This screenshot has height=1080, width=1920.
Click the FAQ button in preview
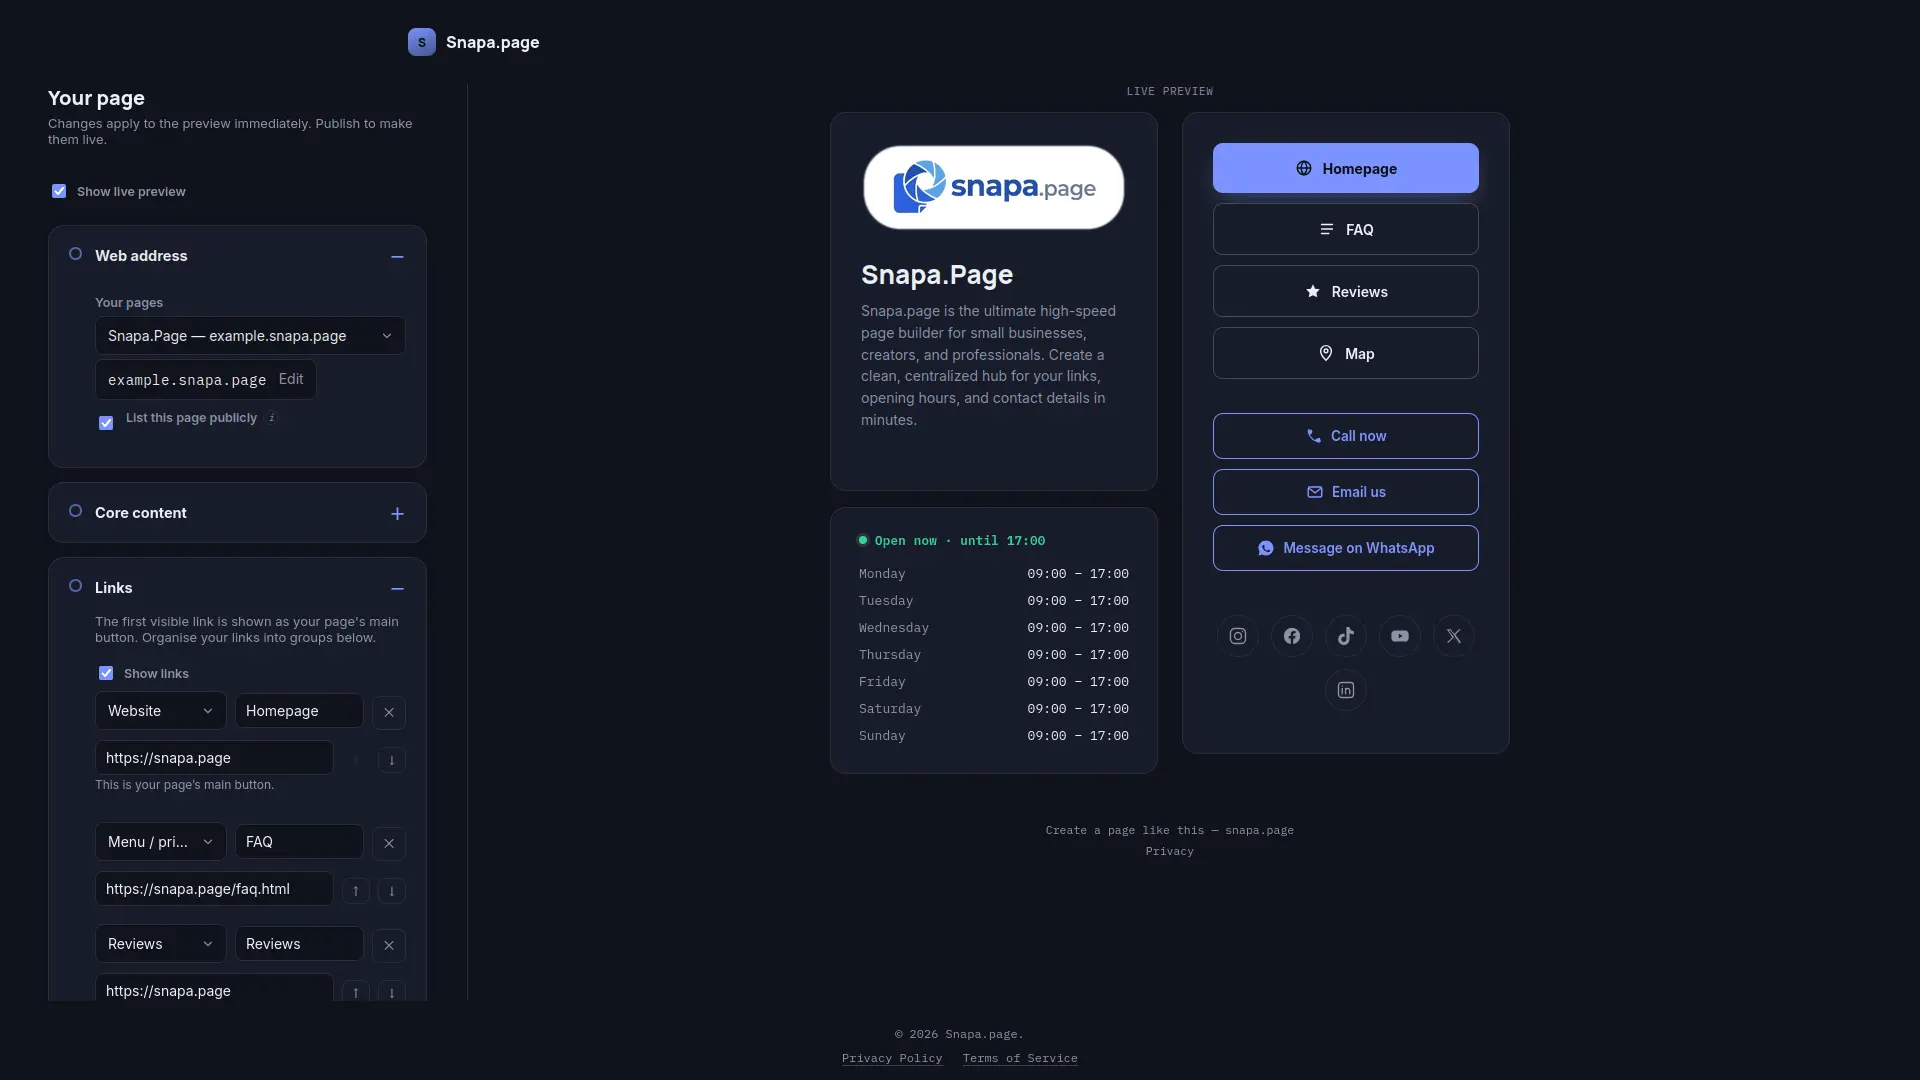[x=1346, y=229]
